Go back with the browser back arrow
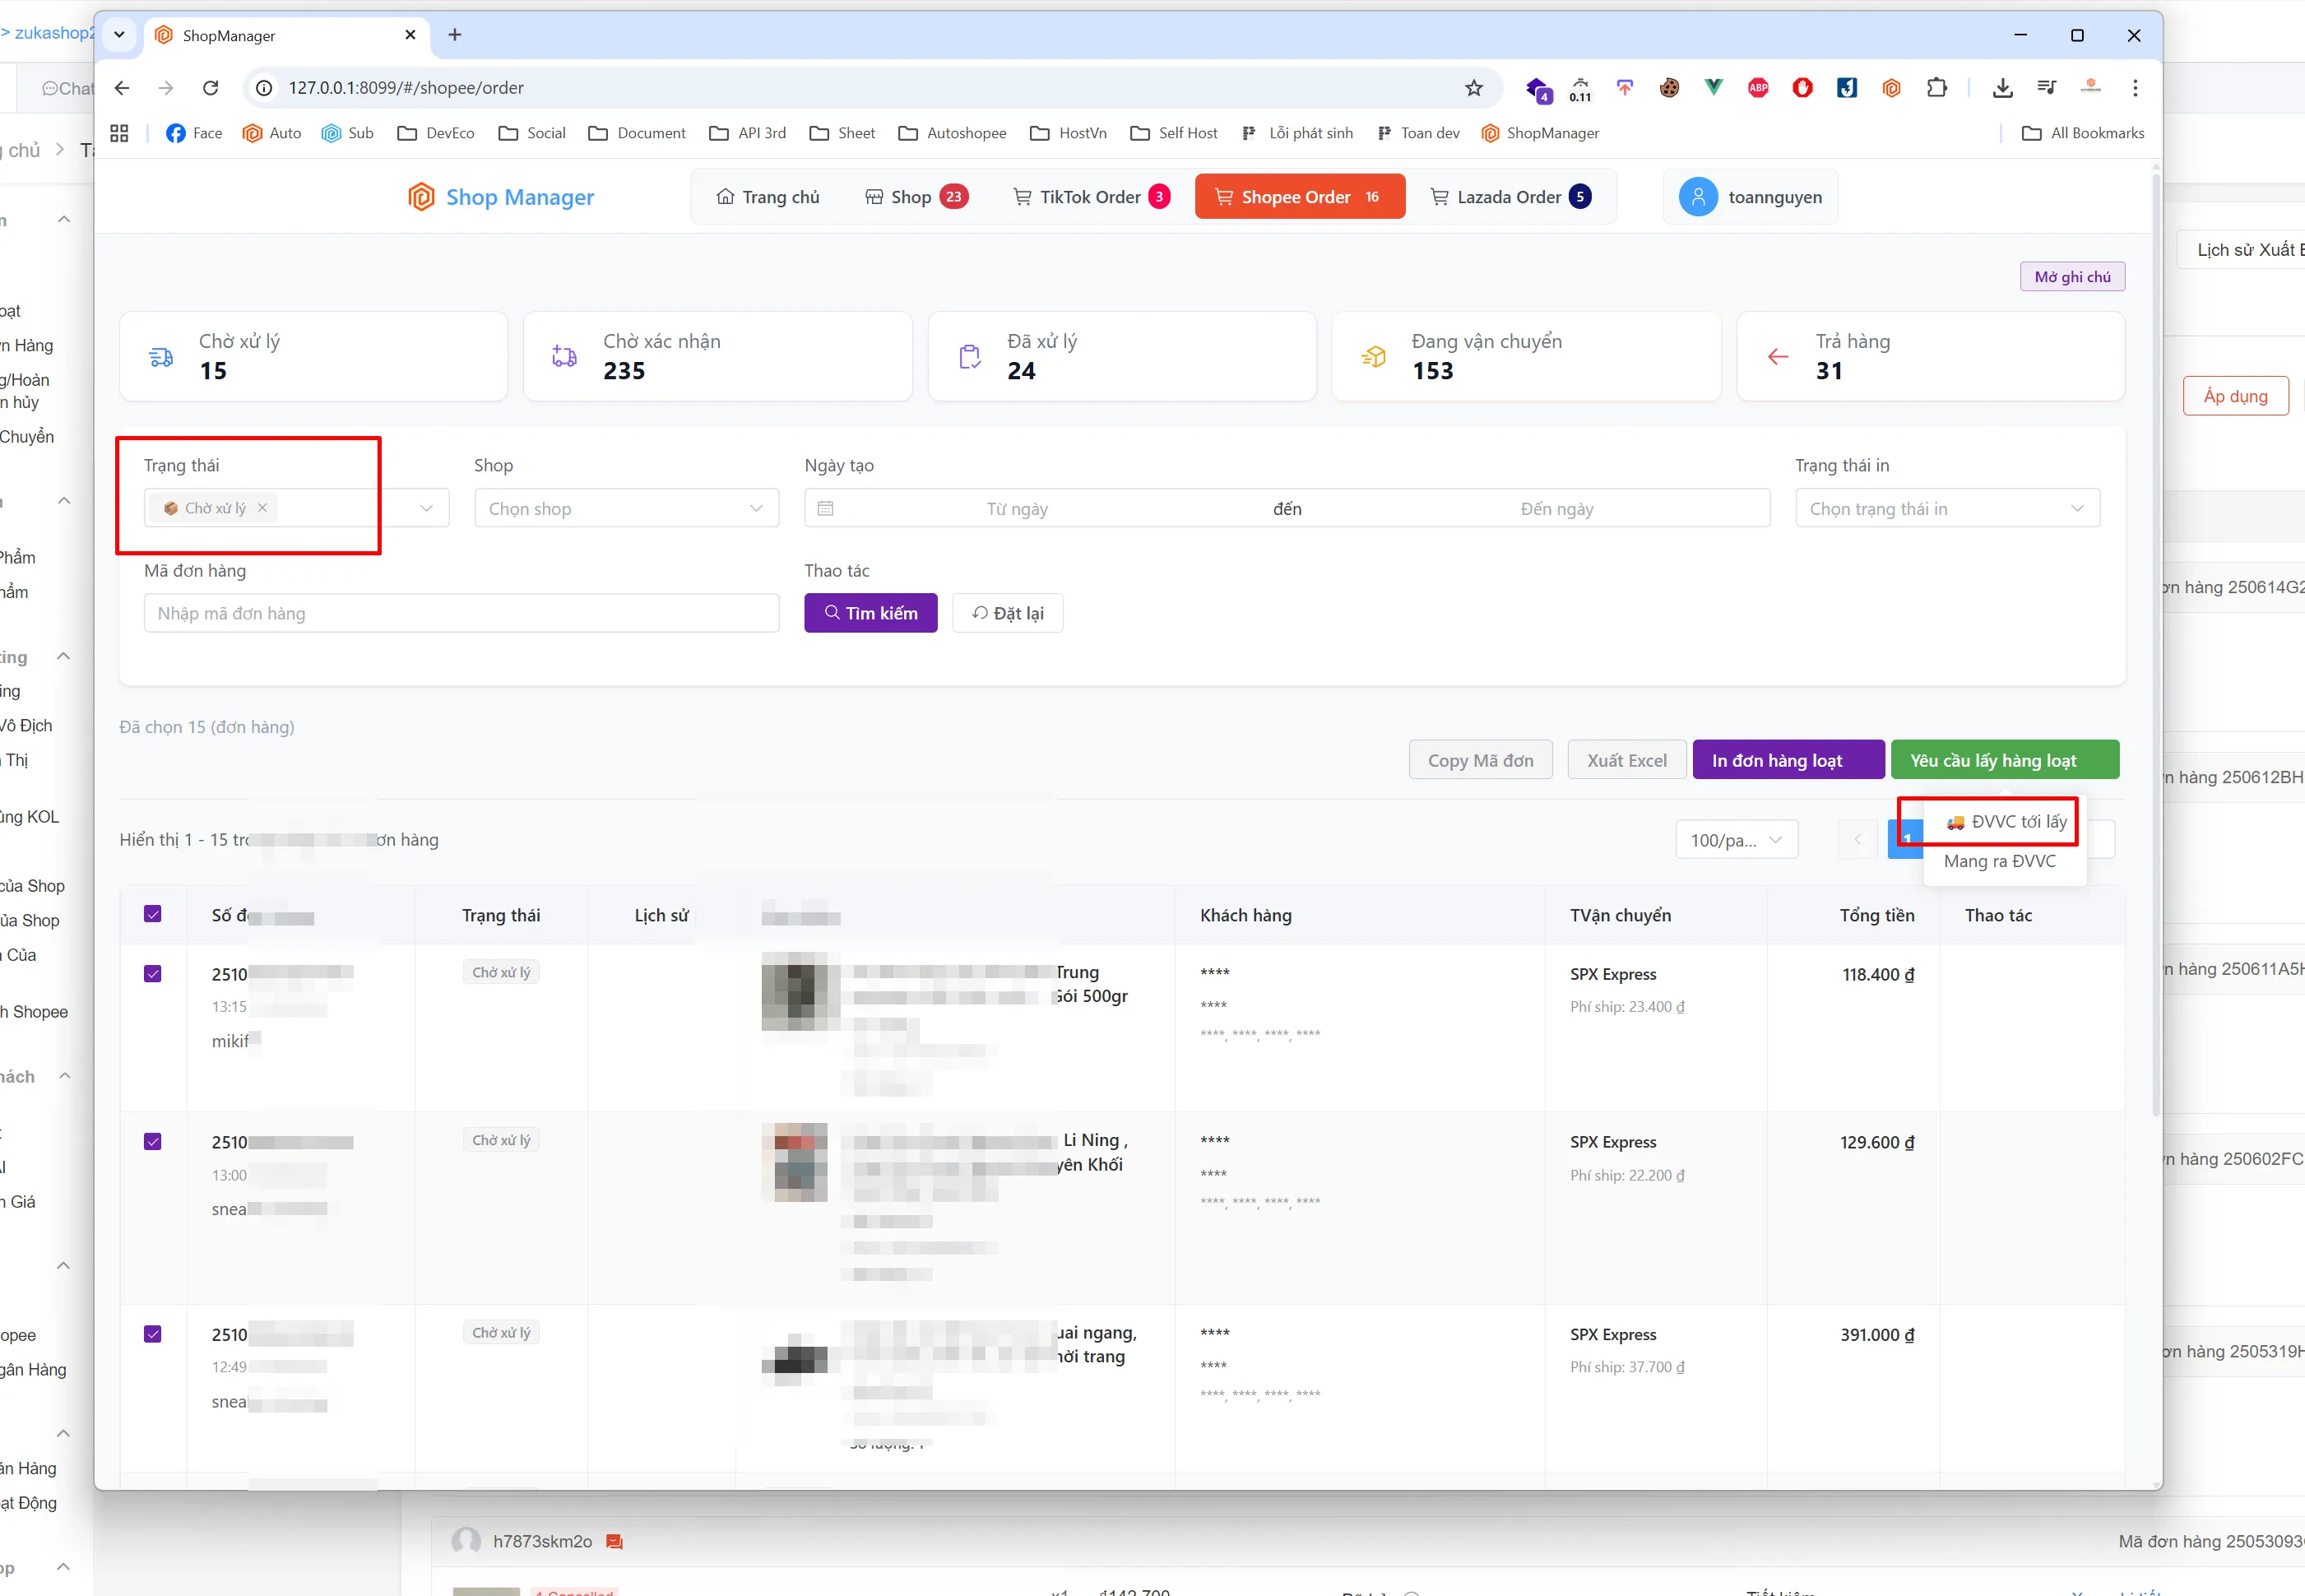This screenshot has width=2305, height=1596. [x=122, y=88]
